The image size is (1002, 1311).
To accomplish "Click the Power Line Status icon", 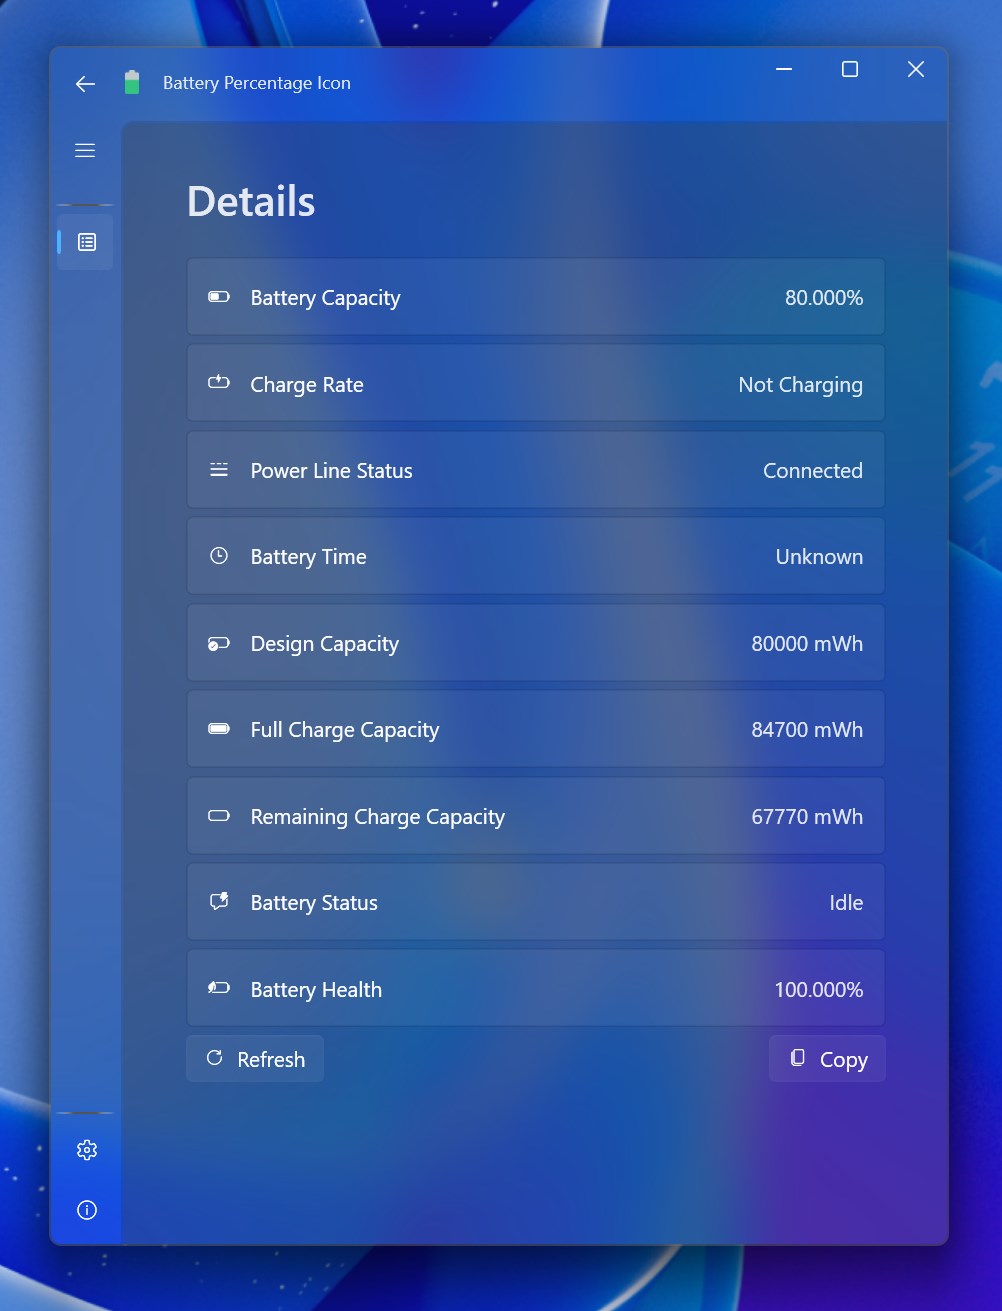I will pos(219,470).
